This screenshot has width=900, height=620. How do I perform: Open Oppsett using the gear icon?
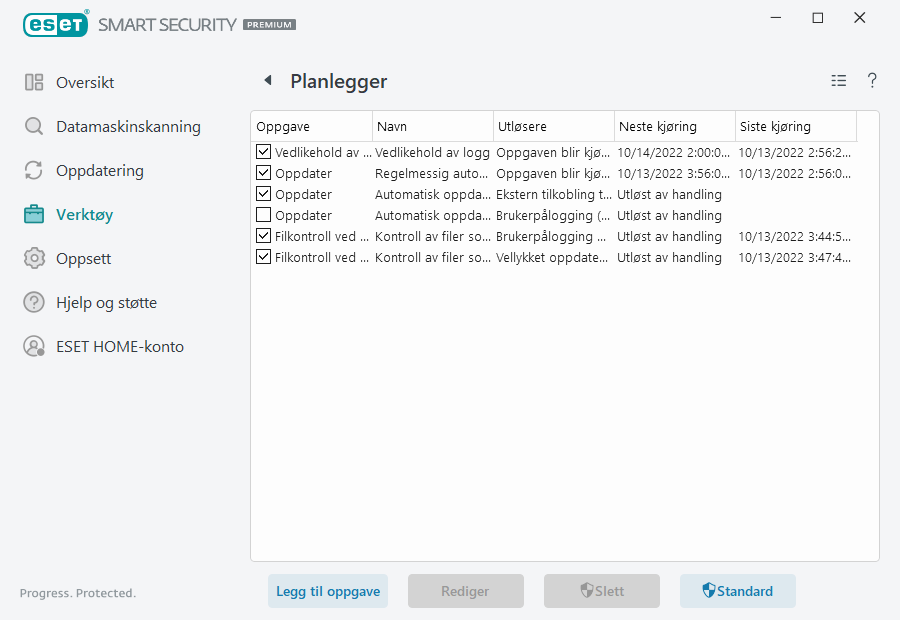point(34,258)
